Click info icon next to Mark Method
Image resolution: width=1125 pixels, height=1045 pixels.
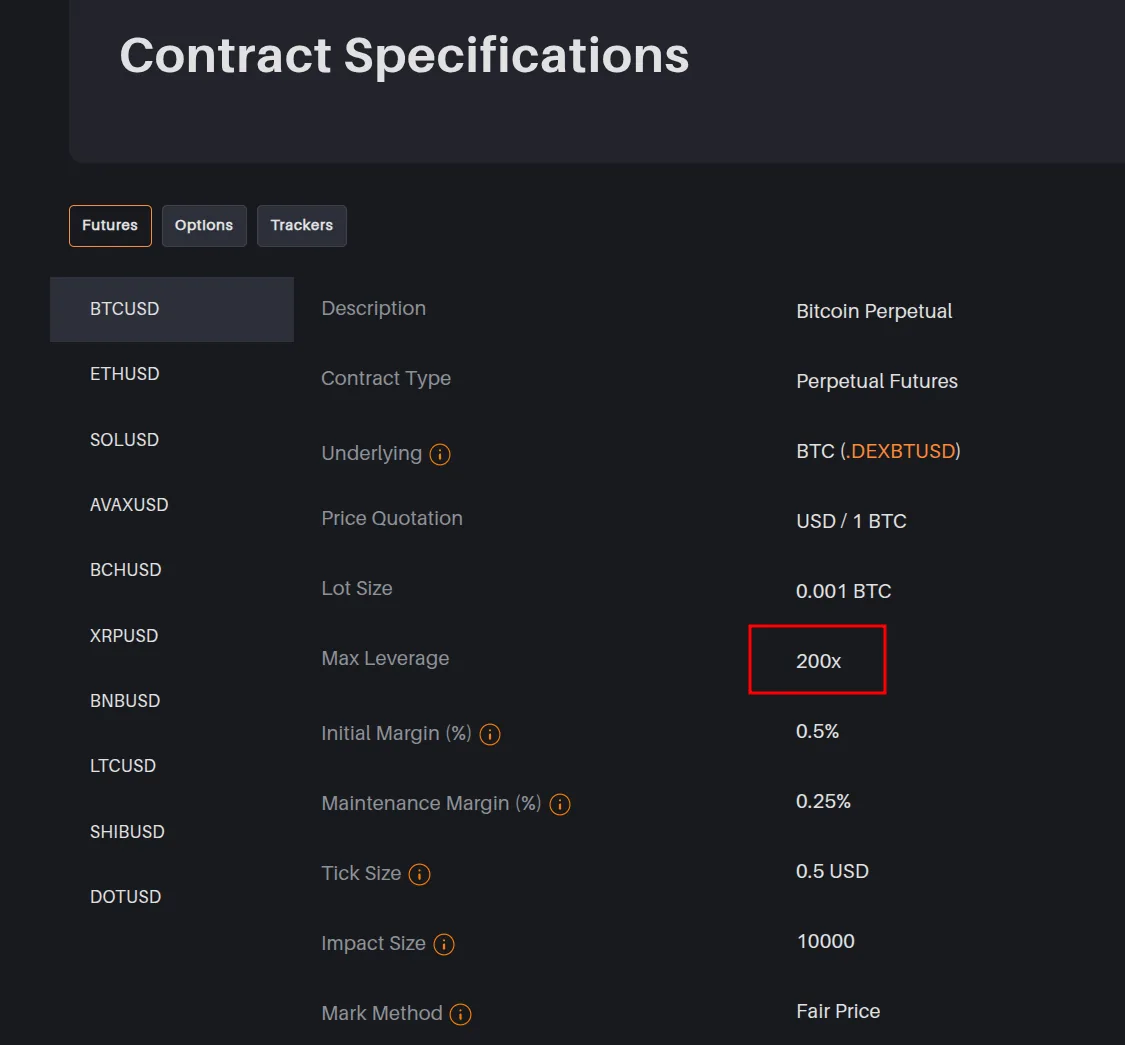pyautogui.click(x=460, y=1015)
